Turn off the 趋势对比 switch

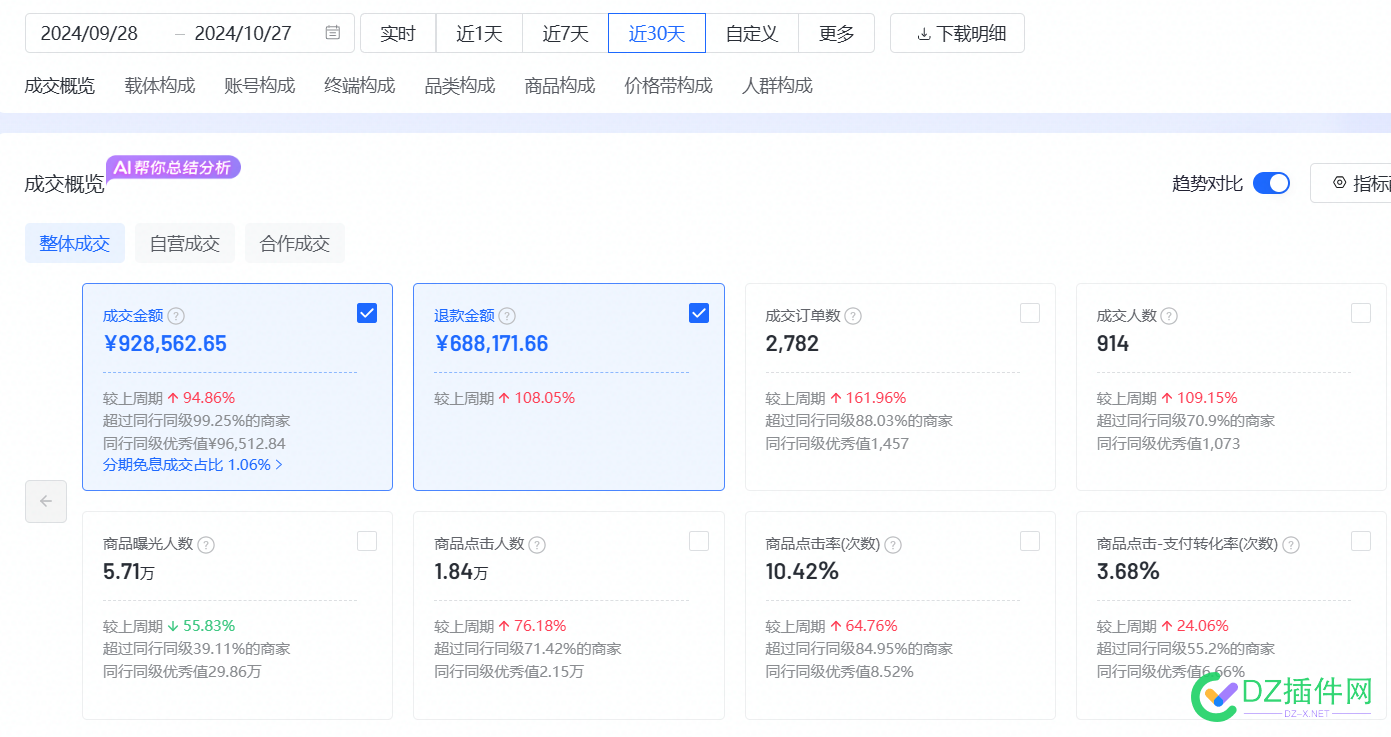pos(1271,183)
